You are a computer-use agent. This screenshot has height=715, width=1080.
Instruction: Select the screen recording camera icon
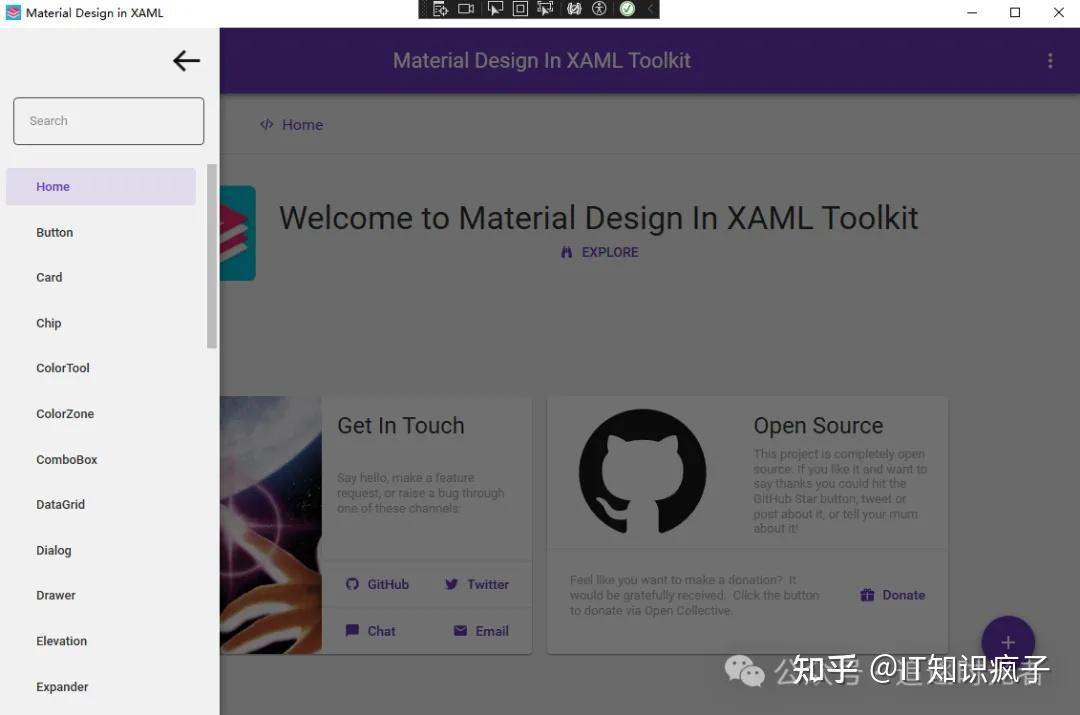tap(465, 9)
